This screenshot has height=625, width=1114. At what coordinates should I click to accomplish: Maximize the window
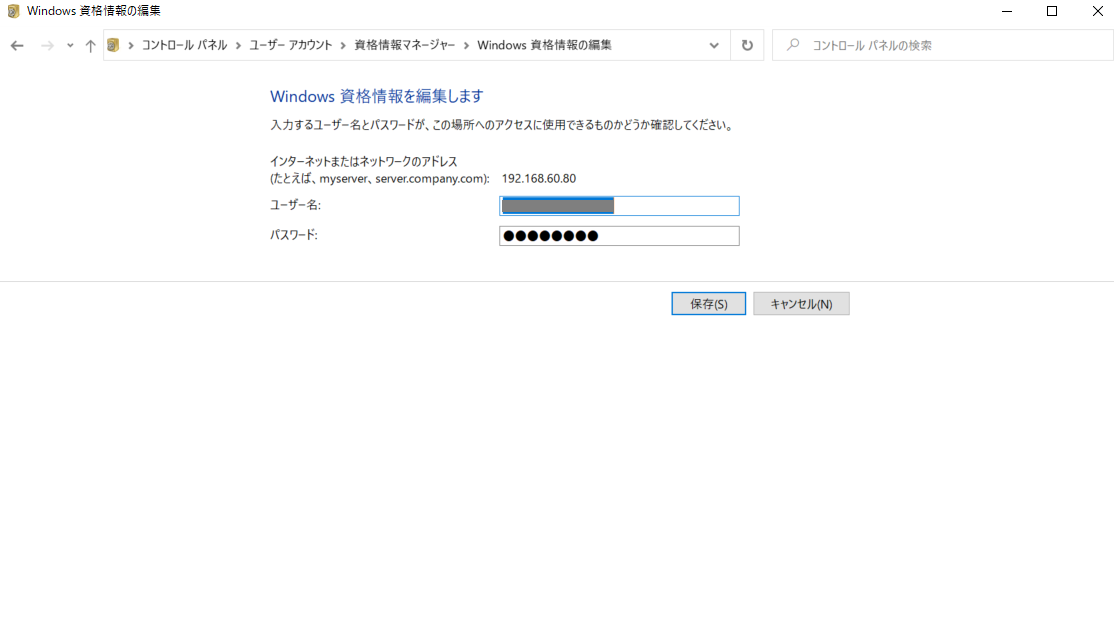[x=1052, y=11]
